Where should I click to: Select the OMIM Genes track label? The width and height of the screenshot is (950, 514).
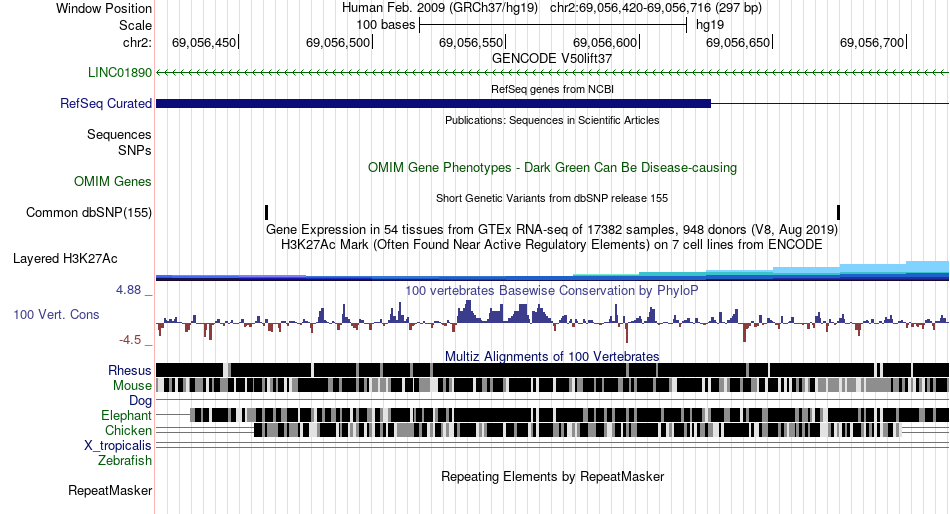click(113, 181)
